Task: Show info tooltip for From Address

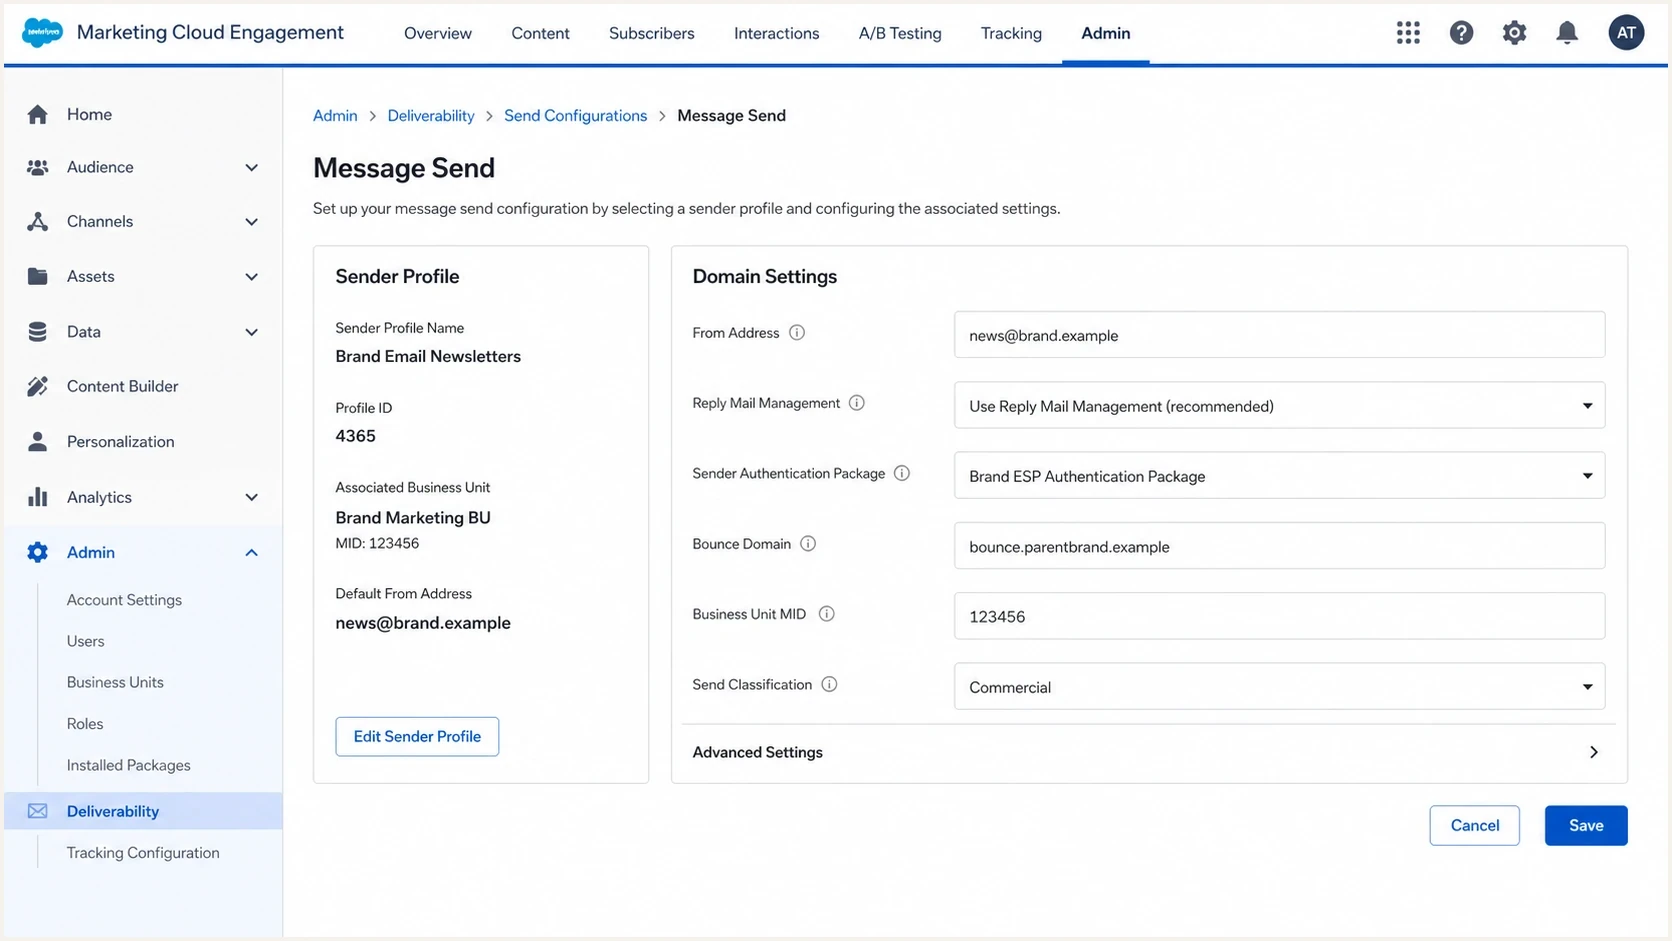Action: pyautogui.click(x=797, y=333)
